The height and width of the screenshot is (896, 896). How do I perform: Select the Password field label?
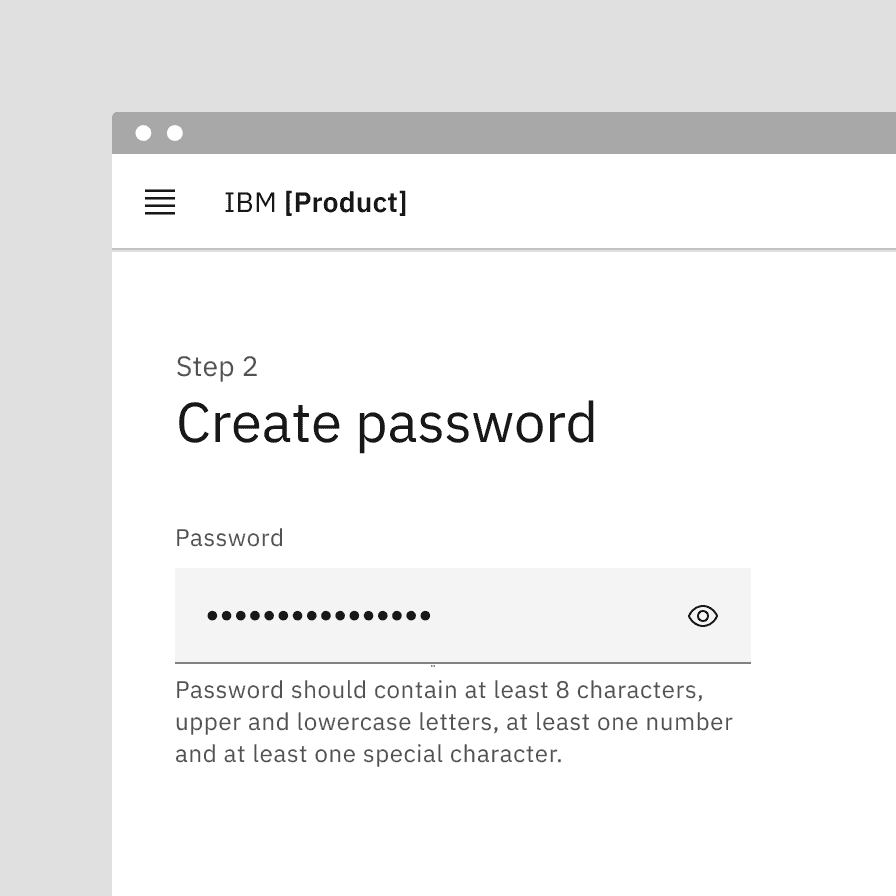click(x=229, y=538)
